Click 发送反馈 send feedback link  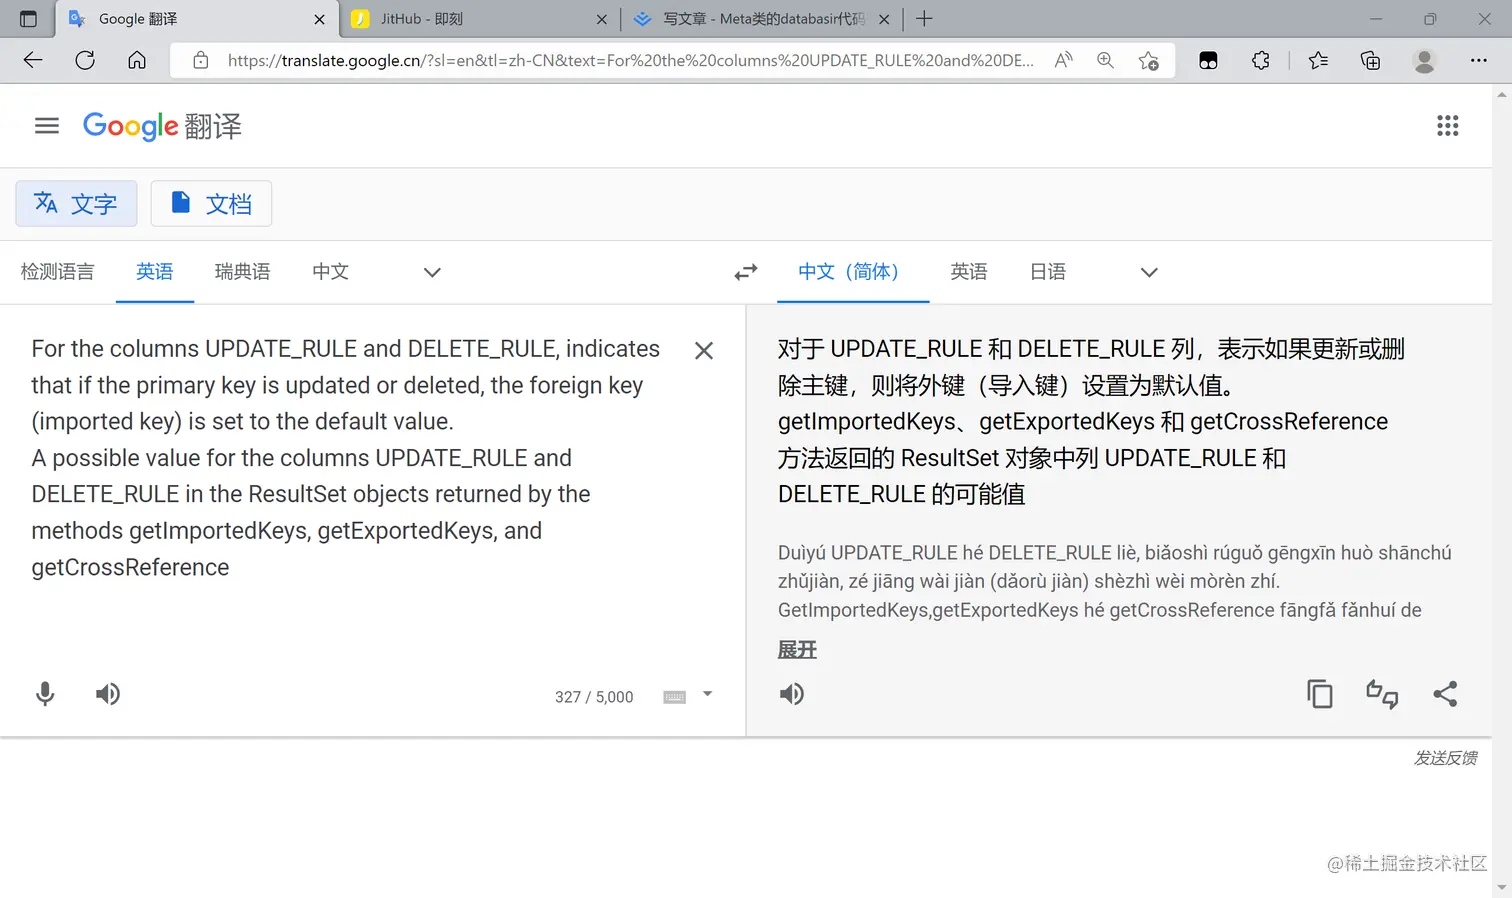[1446, 758]
